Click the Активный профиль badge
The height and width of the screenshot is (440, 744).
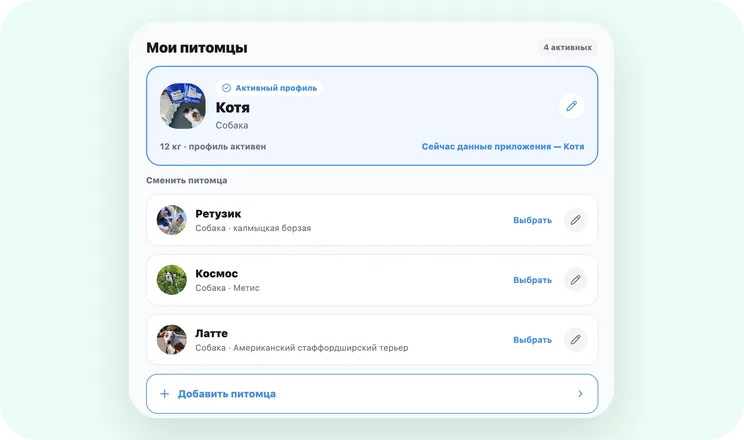click(269, 88)
